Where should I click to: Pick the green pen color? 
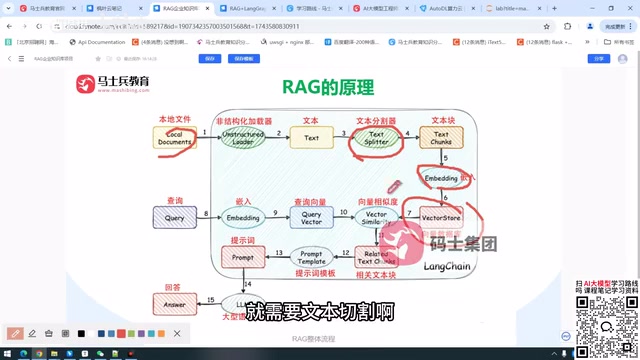tap(131, 333)
